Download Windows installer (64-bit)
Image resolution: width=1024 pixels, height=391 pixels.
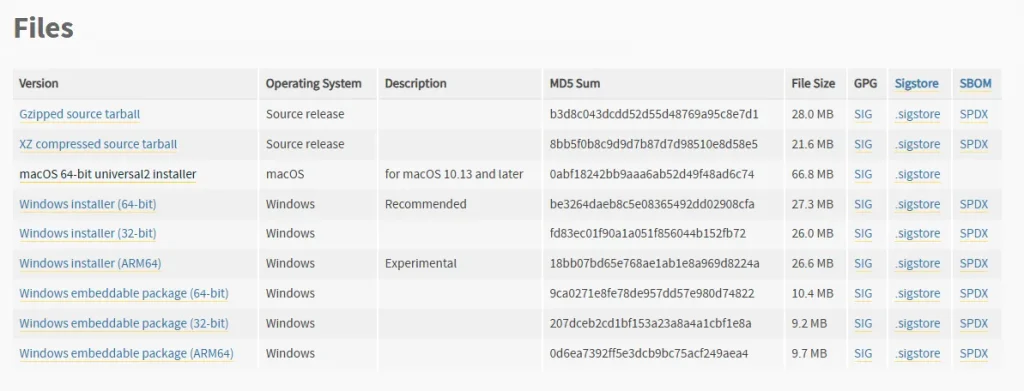(88, 204)
